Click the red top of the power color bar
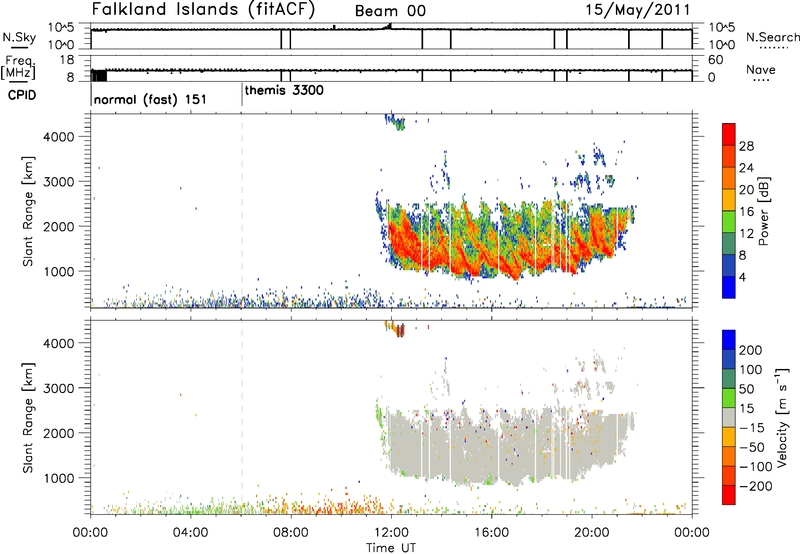 tap(729, 134)
